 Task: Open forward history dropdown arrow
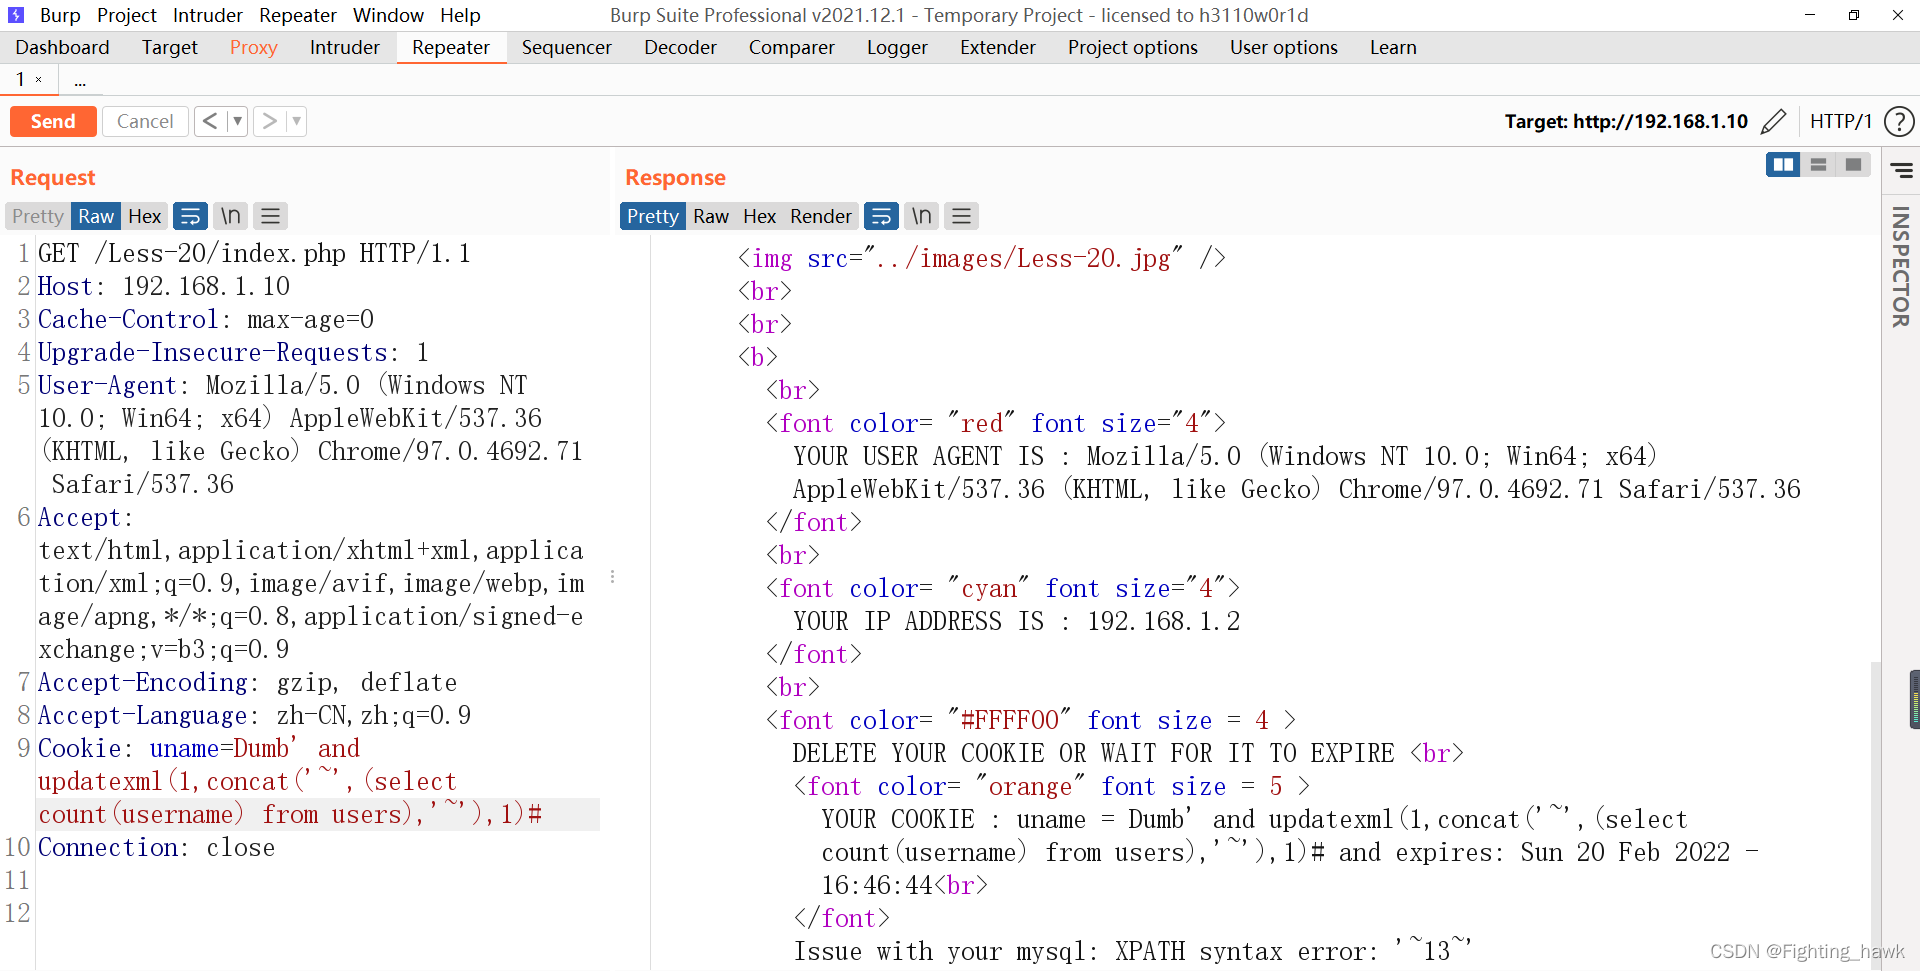297,122
